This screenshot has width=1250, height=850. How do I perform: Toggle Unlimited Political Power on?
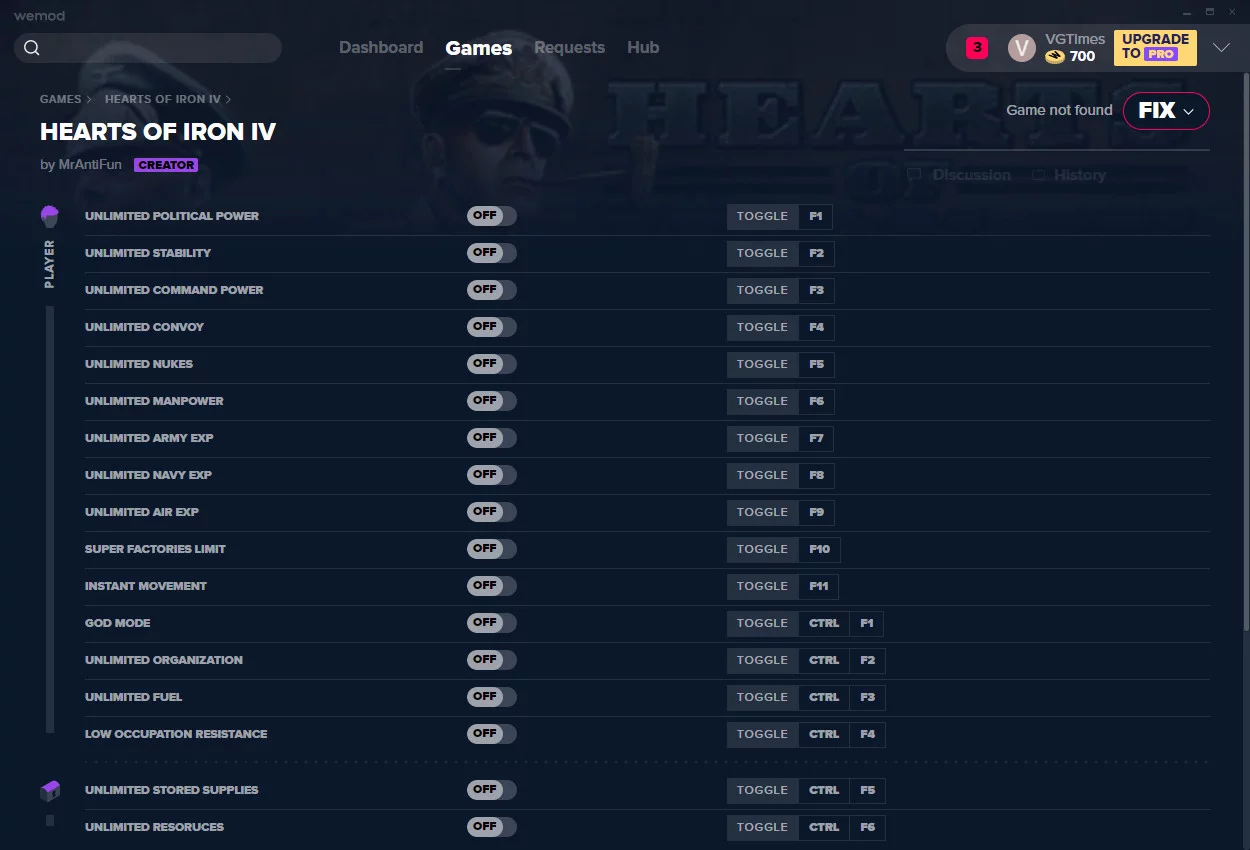click(492, 216)
